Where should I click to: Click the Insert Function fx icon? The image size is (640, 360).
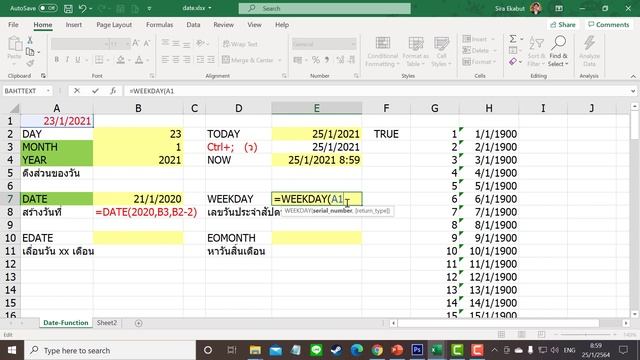113,91
